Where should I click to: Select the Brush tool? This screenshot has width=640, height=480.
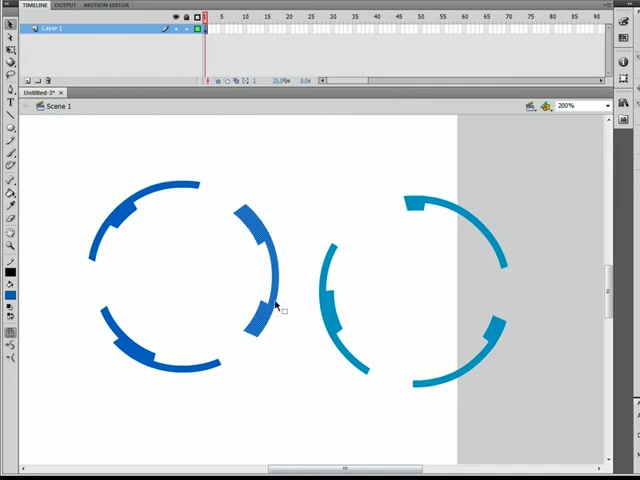pos(10,153)
